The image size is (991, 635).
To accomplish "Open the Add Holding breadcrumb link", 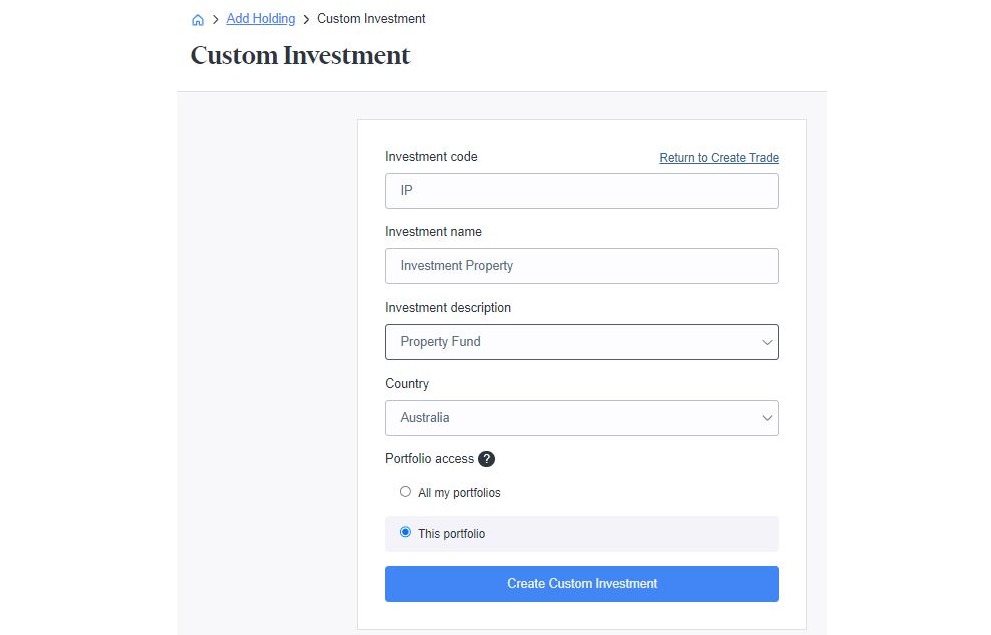I will [x=260, y=18].
